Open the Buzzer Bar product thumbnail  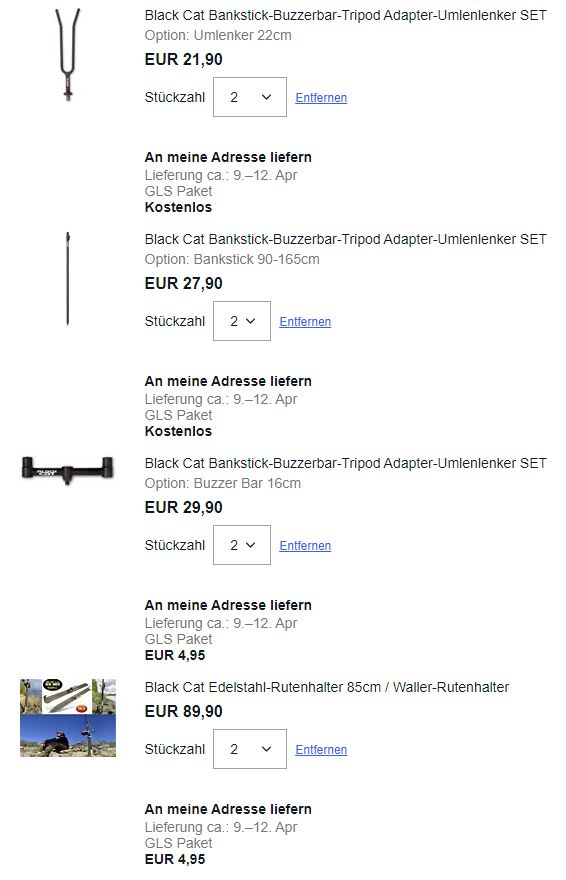pos(67,470)
